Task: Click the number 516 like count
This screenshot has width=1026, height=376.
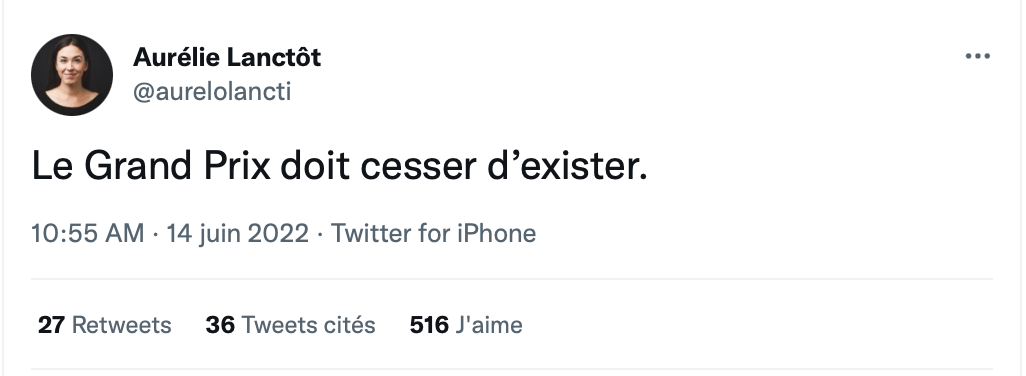Action: (429, 325)
